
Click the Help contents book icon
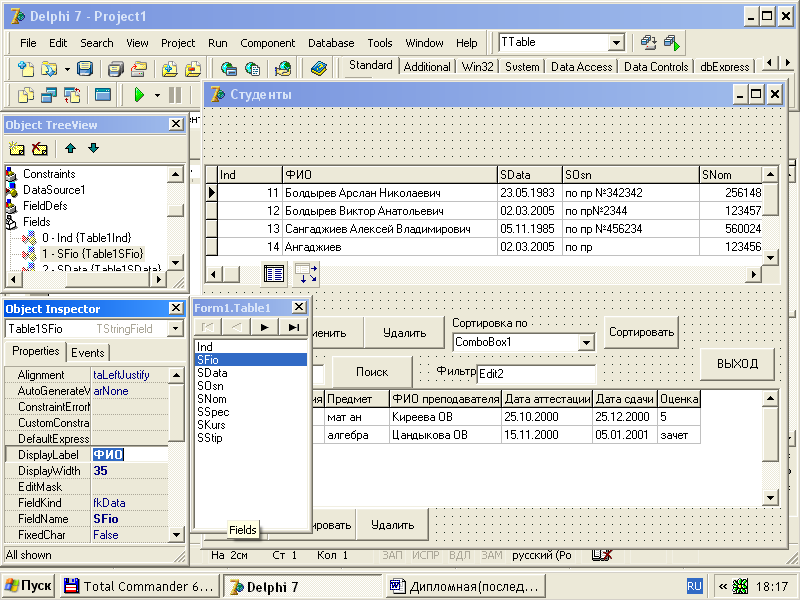tap(319, 68)
